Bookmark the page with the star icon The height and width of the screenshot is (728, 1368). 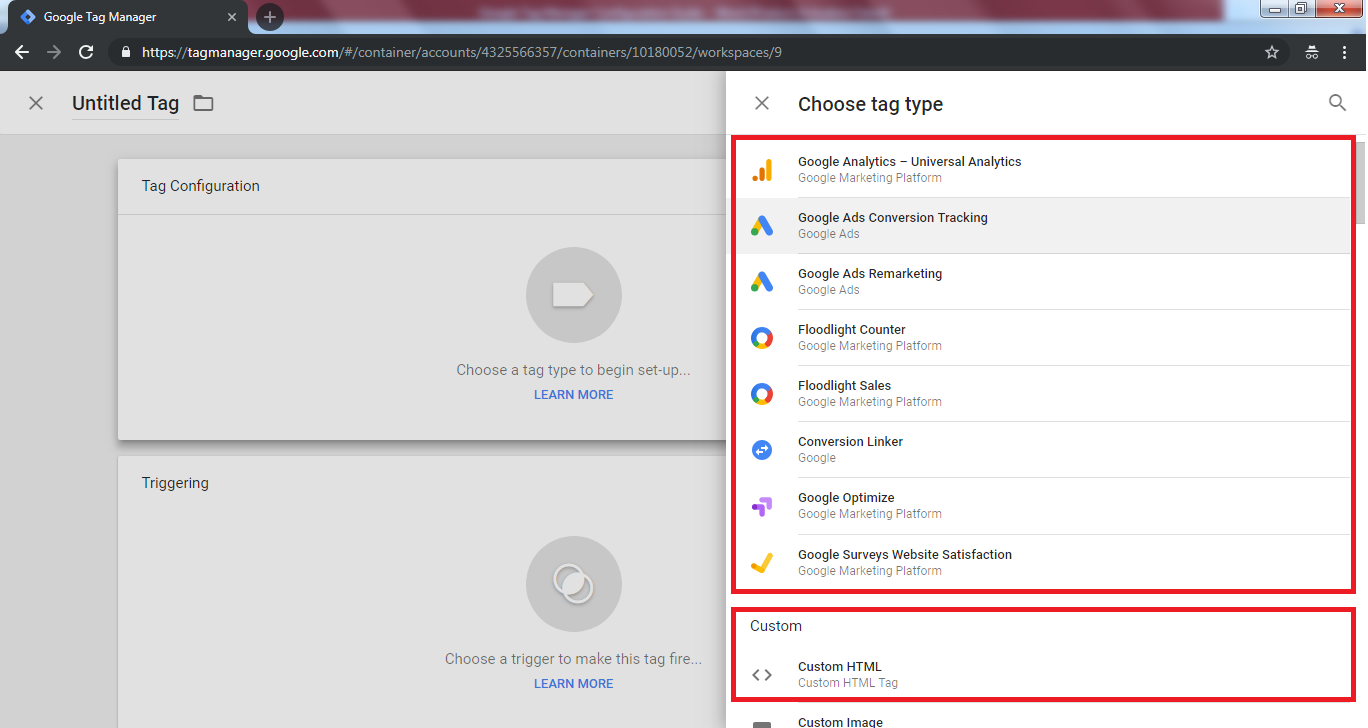[x=1272, y=52]
